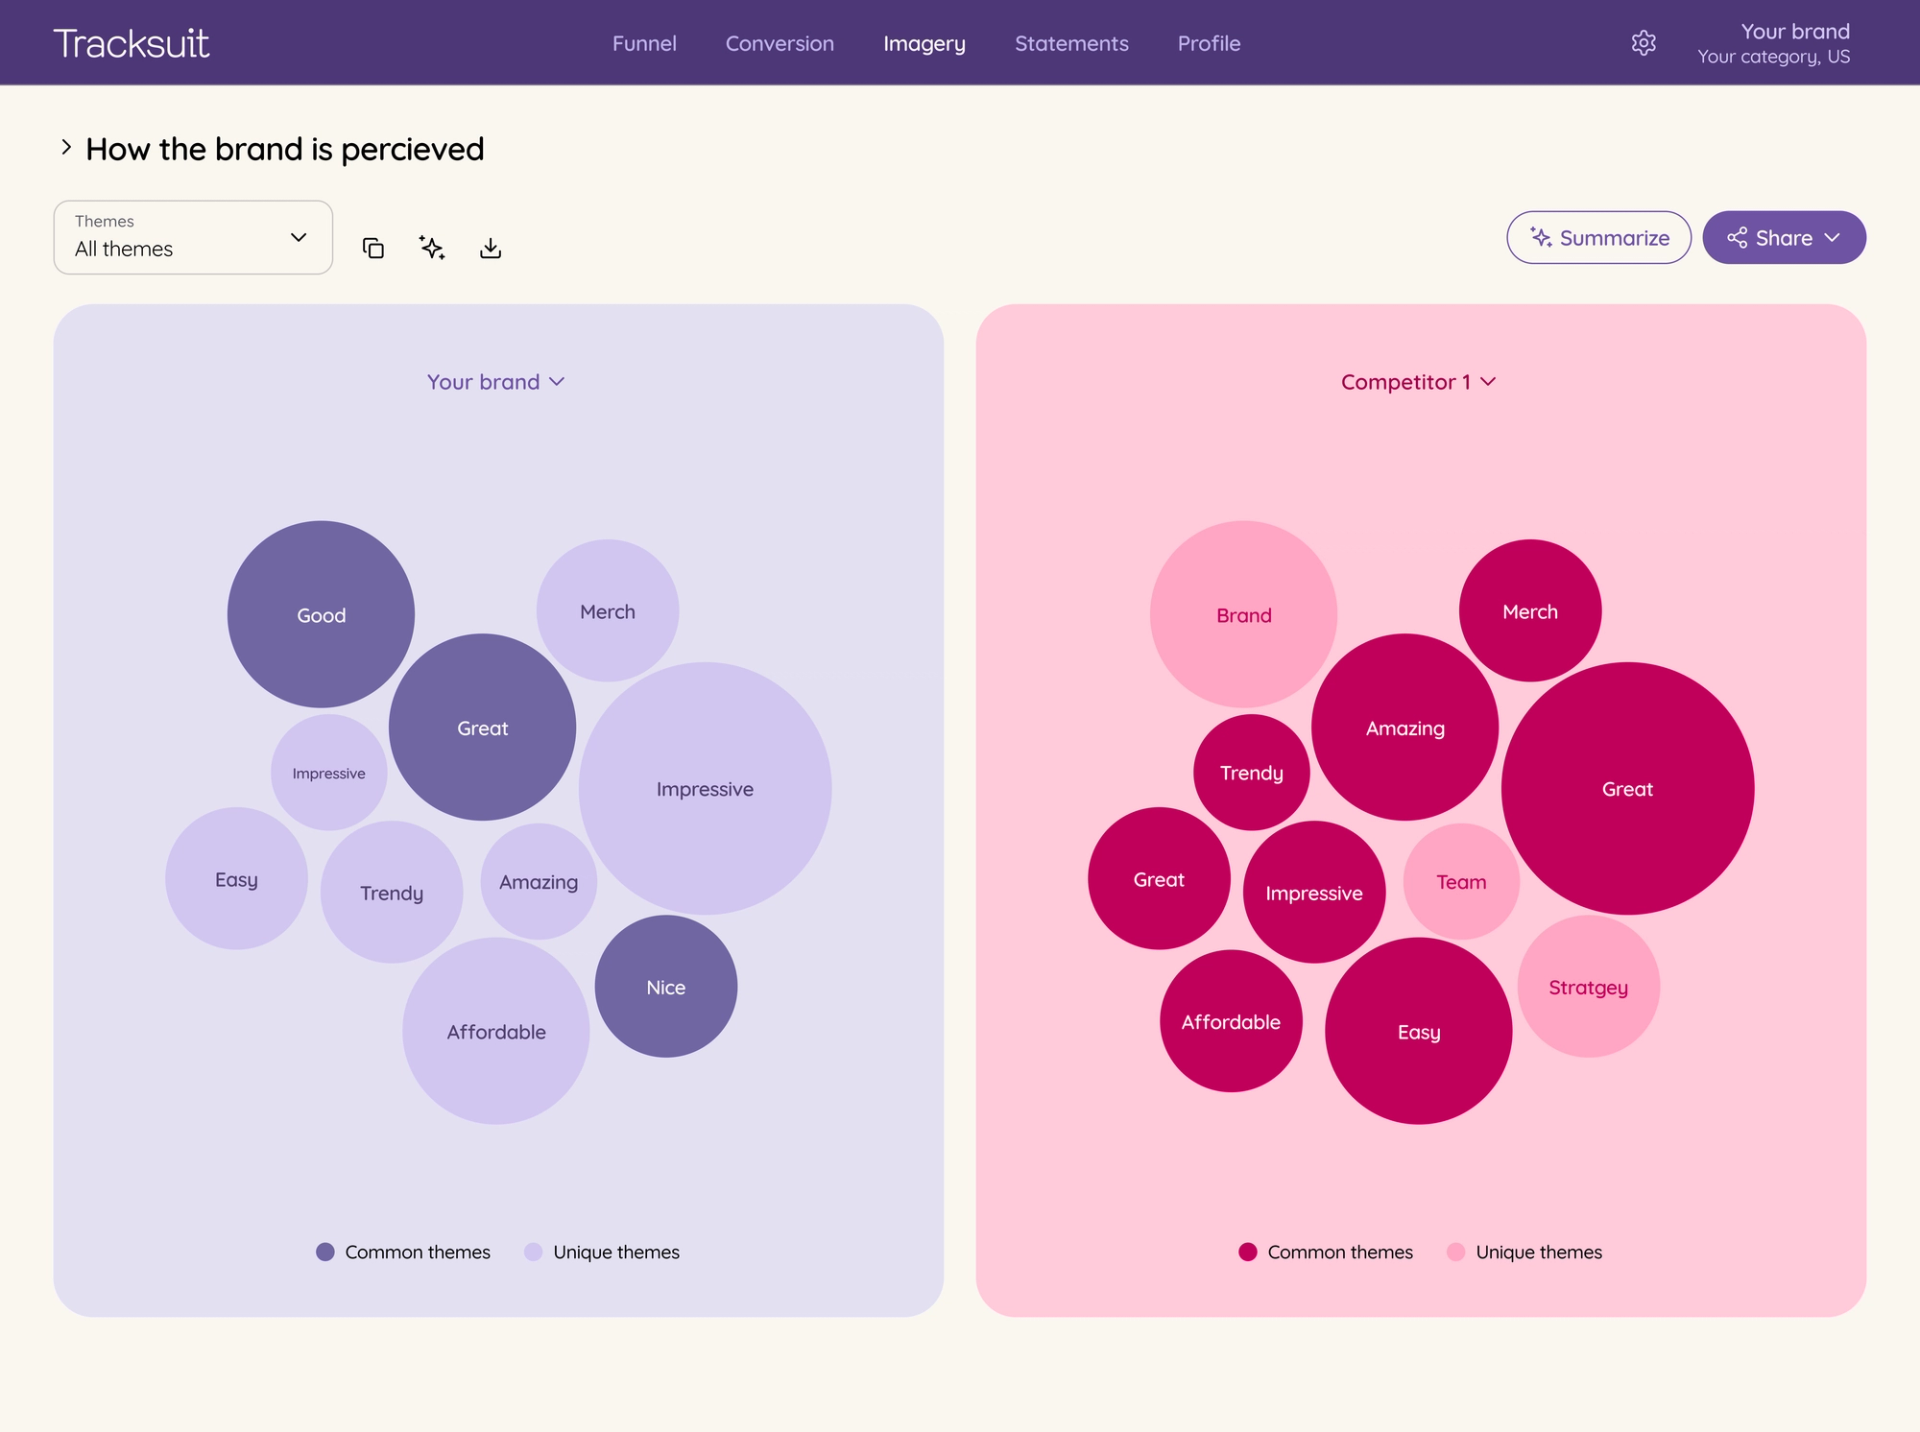Click the sparkle icon inside Summarize

tap(1541, 238)
